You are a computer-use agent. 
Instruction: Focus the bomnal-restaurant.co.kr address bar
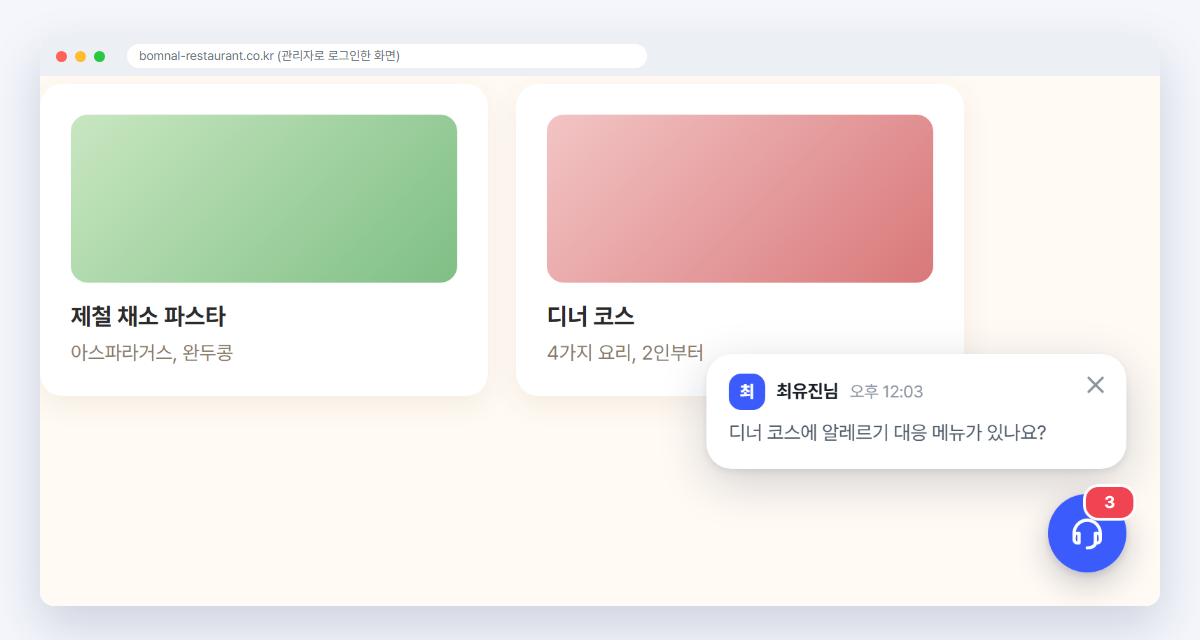(387, 56)
